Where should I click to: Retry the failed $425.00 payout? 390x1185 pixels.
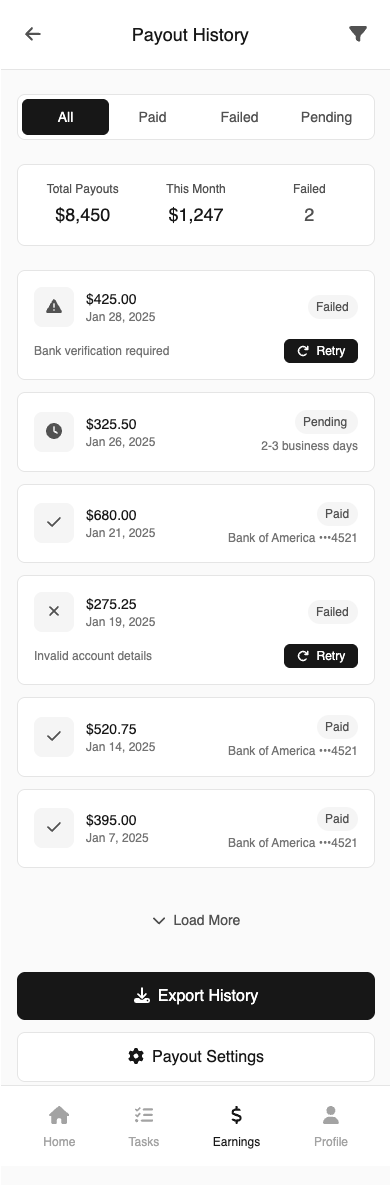(321, 351)
